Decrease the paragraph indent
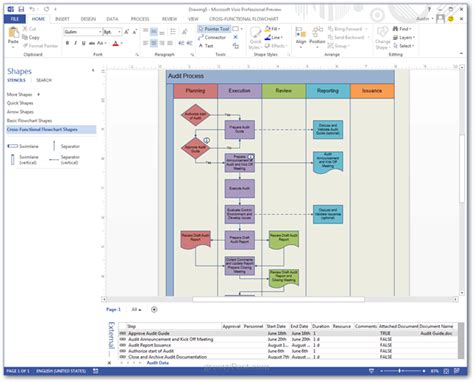The image size is (474, 382). [x=181, y=43]
